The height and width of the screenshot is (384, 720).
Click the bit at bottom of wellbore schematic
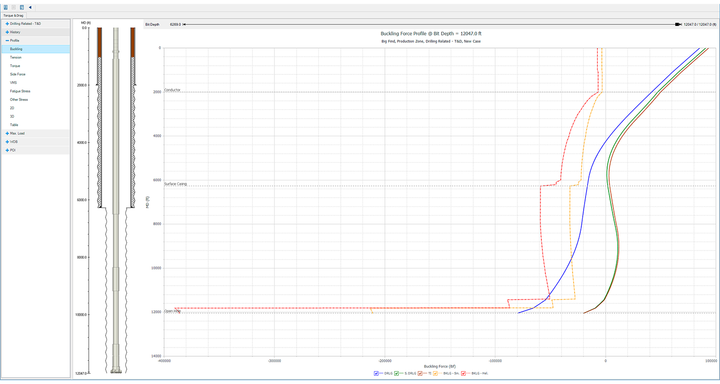coord(116,370)
